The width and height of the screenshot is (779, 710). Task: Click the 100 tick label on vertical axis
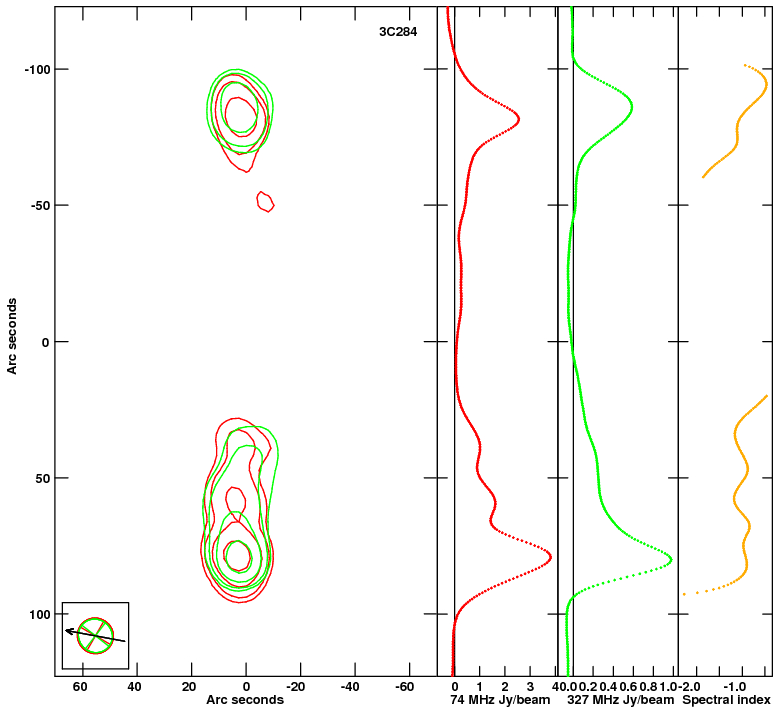[x=40, y=615]
